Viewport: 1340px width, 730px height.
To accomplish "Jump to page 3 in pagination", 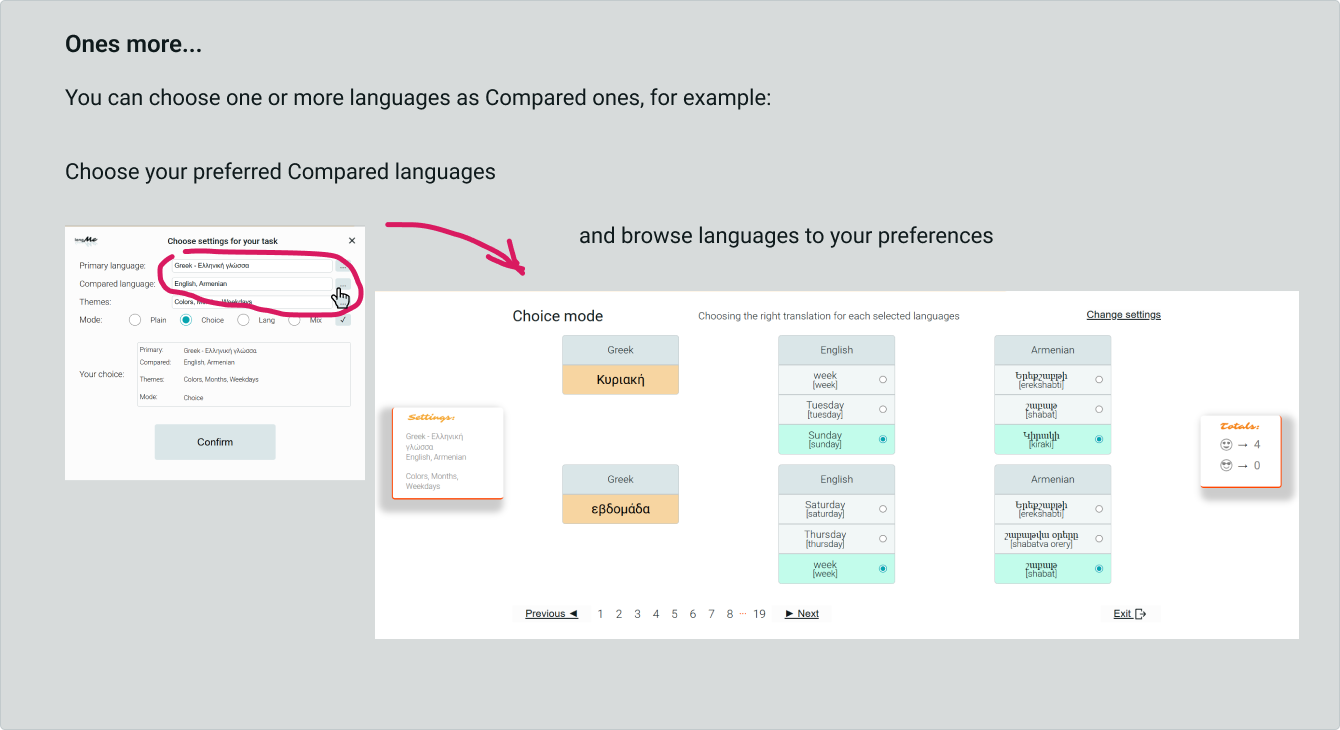I will (637, 614).
